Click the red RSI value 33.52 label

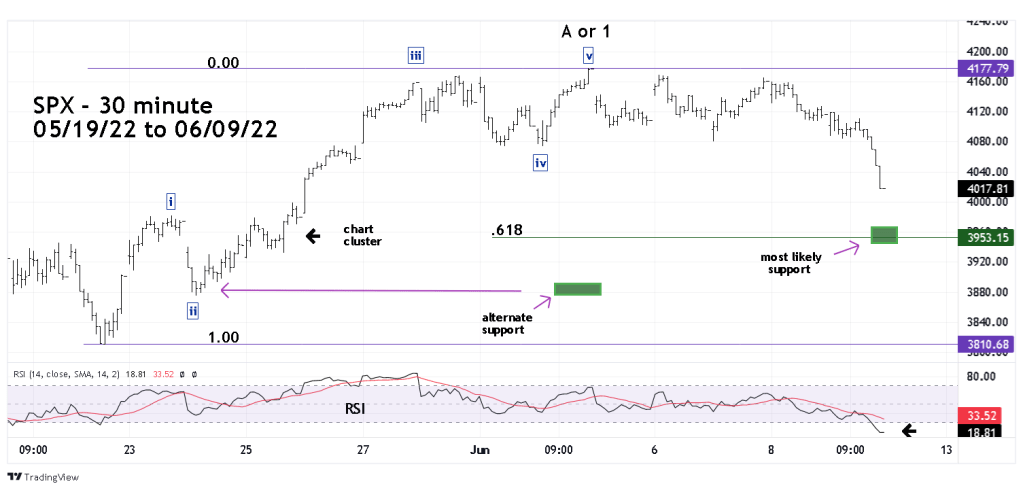[986, 415]
